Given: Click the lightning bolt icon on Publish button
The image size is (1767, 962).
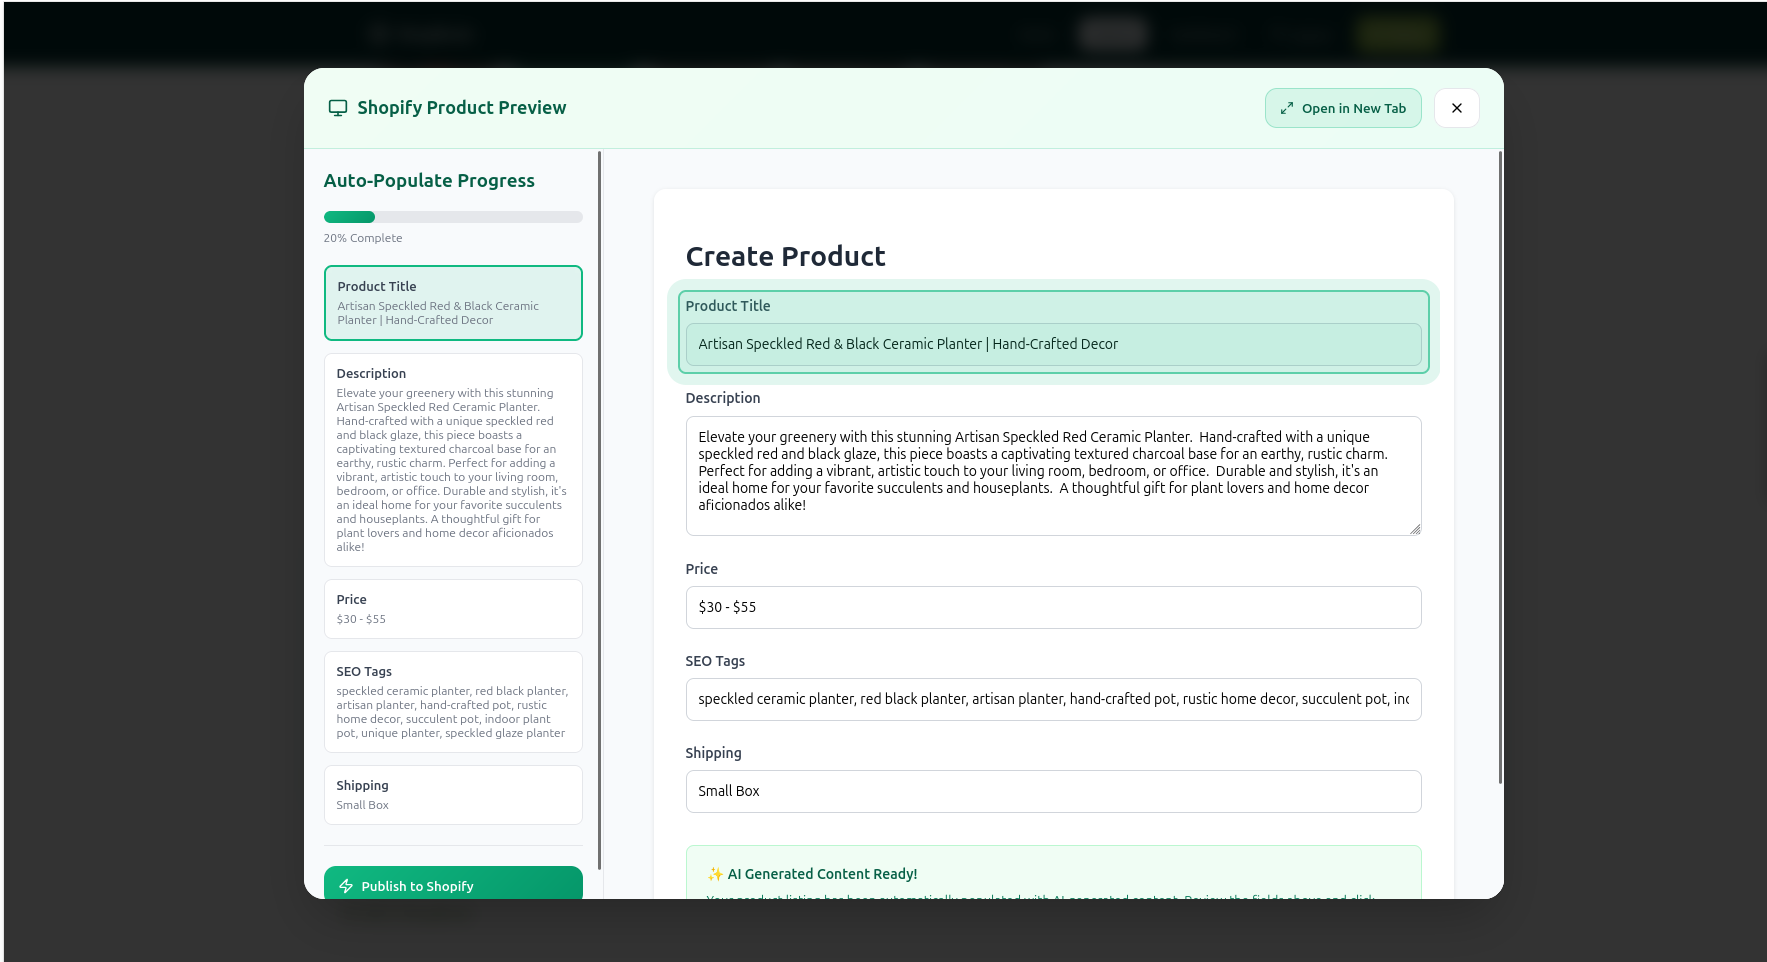Looking at the screenshot, I should pyautogui.click(x=346, y=886).
